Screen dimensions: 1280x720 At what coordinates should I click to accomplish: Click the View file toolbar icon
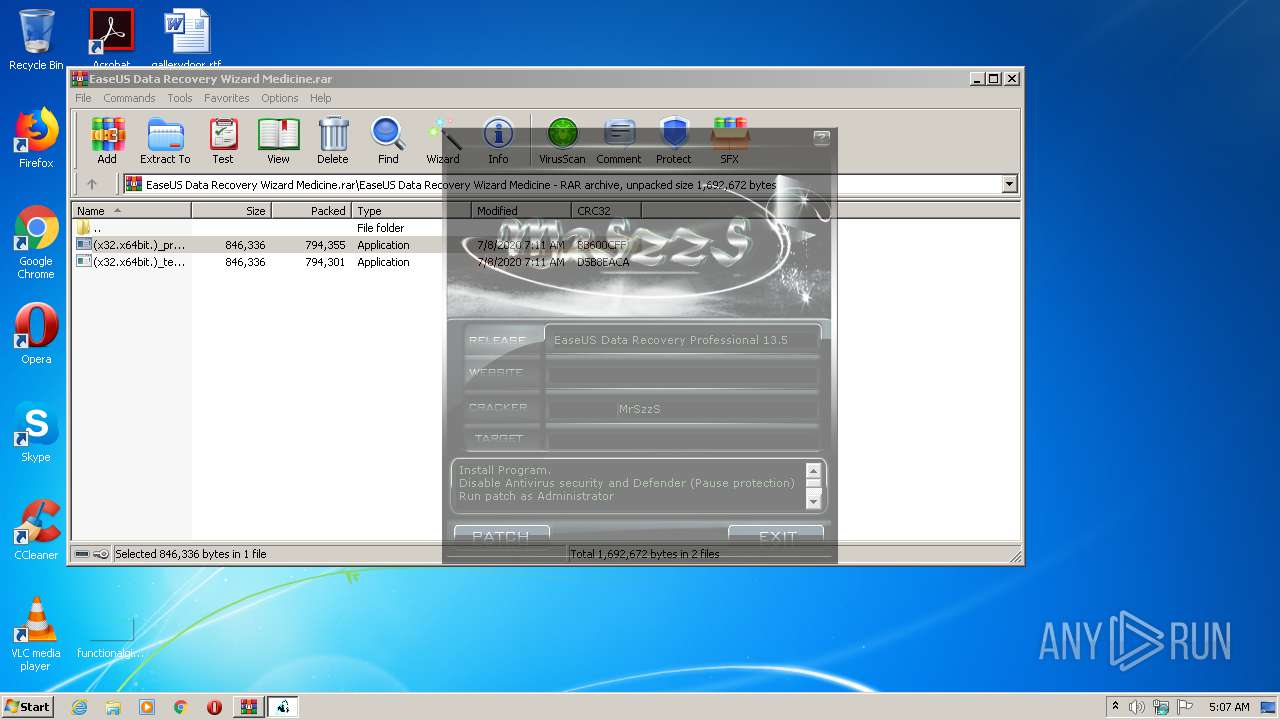tap(278, 140)
